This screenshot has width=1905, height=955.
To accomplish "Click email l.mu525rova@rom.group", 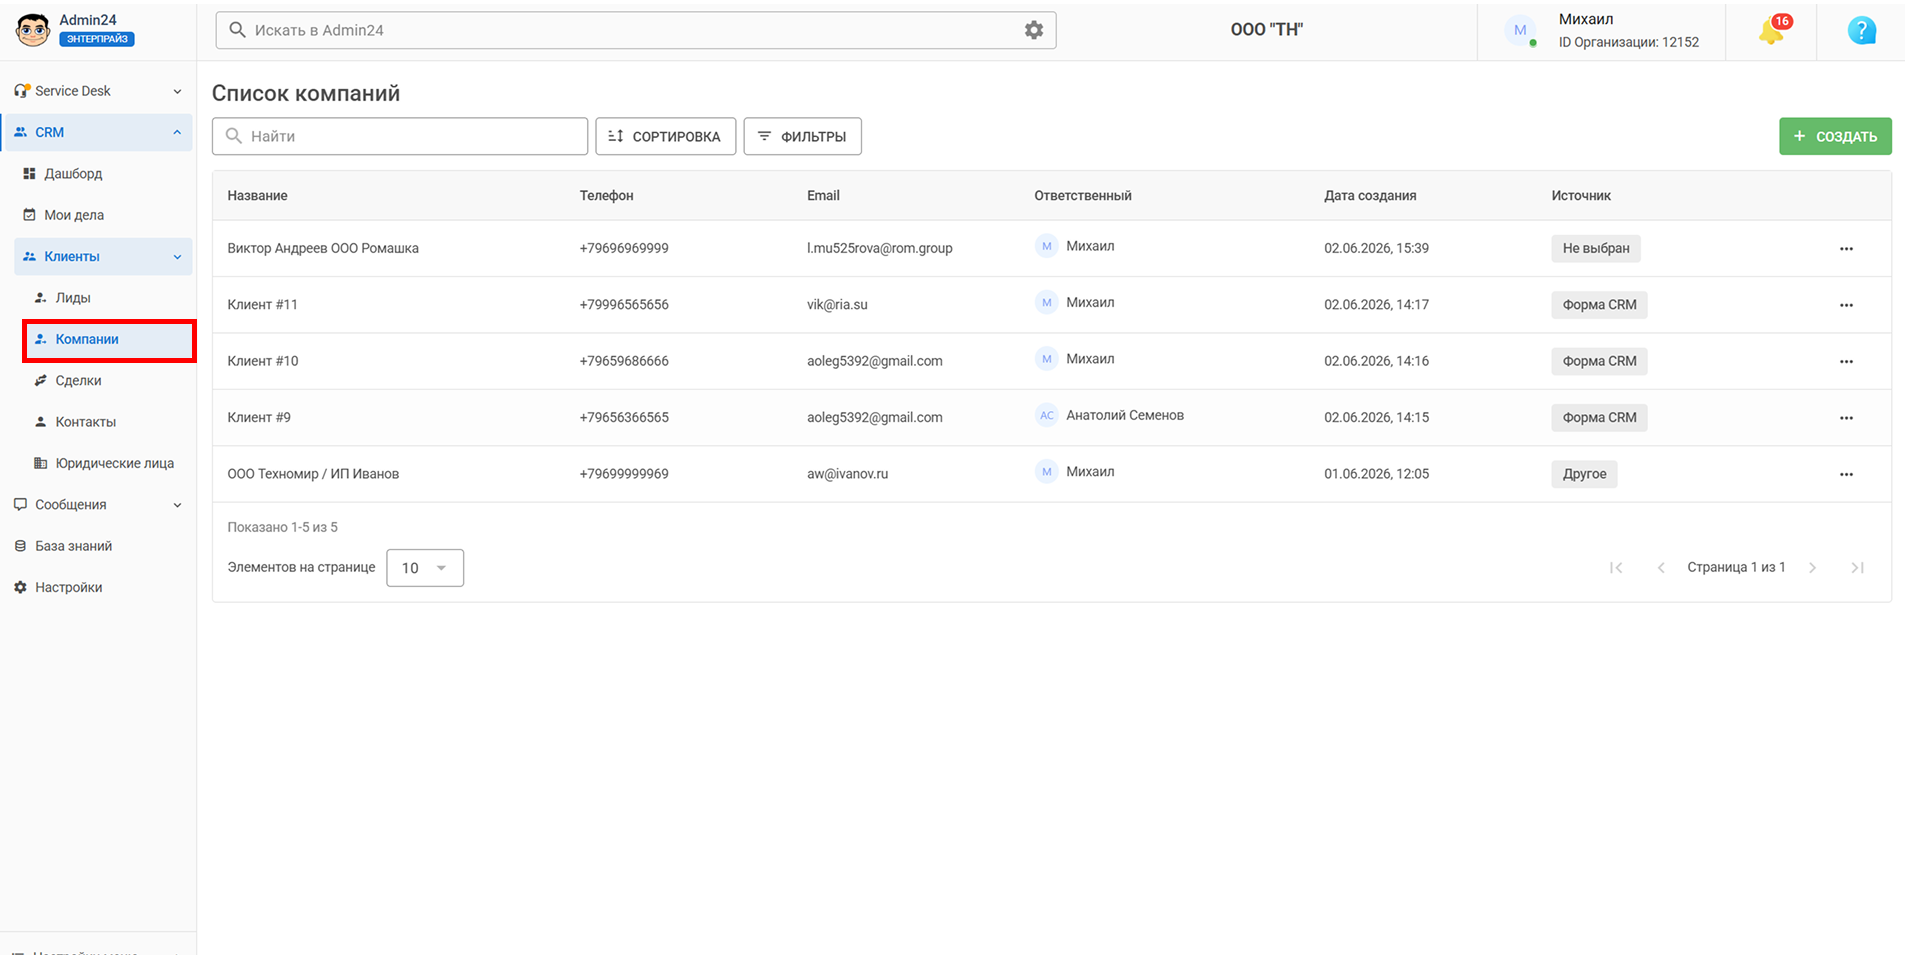I will [x=880, y=248].
